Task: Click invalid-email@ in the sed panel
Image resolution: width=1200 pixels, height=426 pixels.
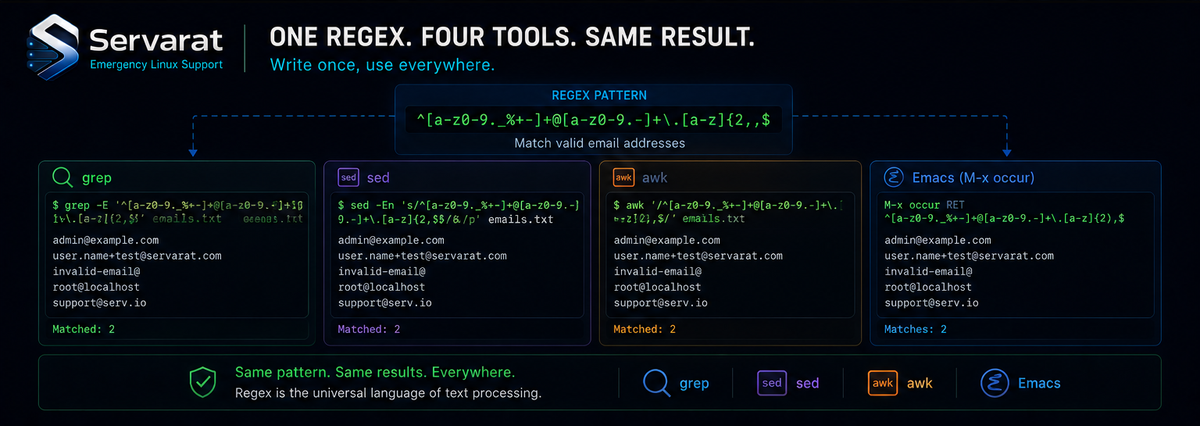Action: tap(382, 271)
